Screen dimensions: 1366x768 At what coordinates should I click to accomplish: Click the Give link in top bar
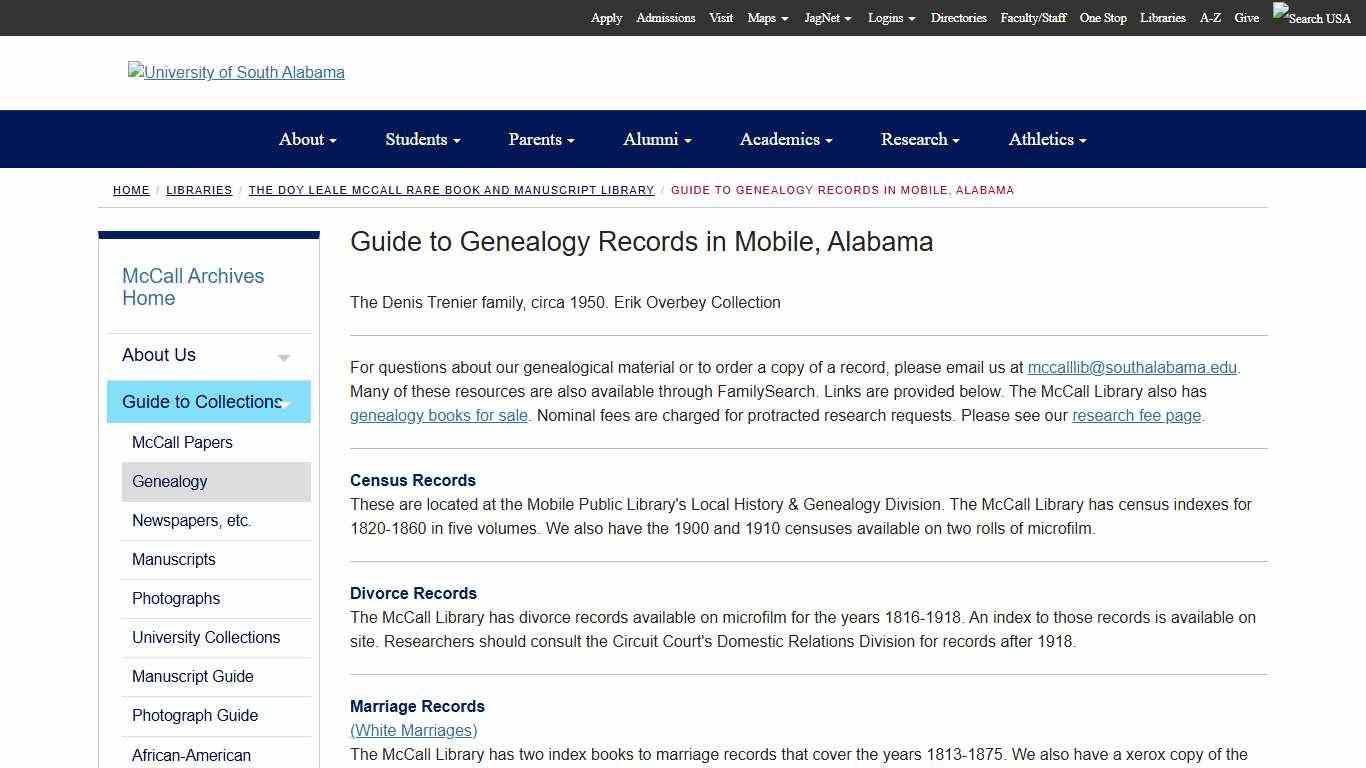[x=1246, y=18]
